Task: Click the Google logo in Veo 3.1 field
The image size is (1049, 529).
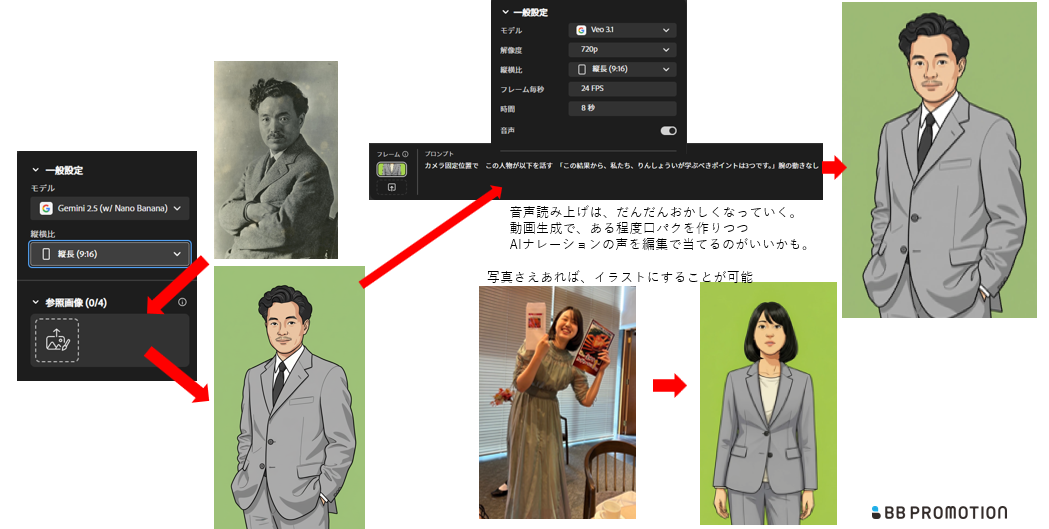Action: (581, 30)
